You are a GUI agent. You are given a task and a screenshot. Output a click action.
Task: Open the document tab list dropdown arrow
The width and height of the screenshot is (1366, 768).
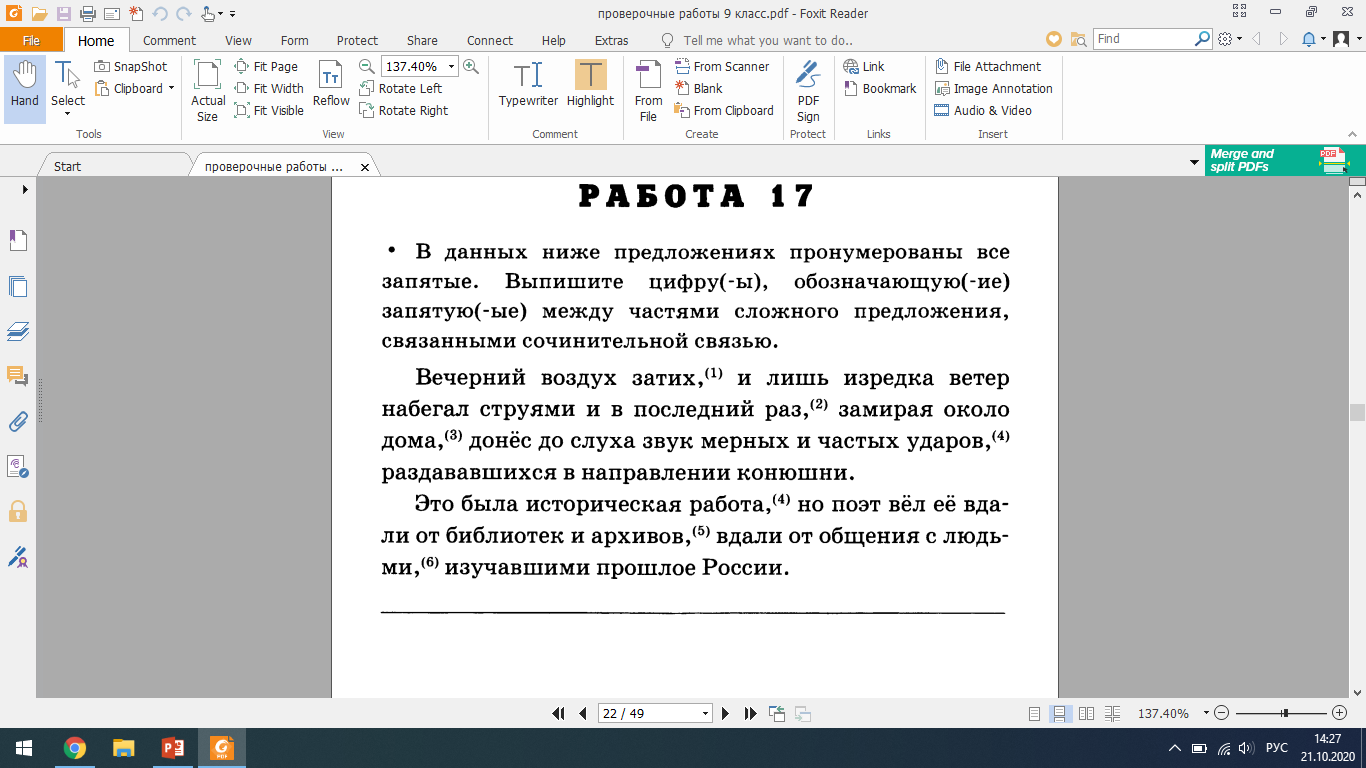pos(1194,162)
